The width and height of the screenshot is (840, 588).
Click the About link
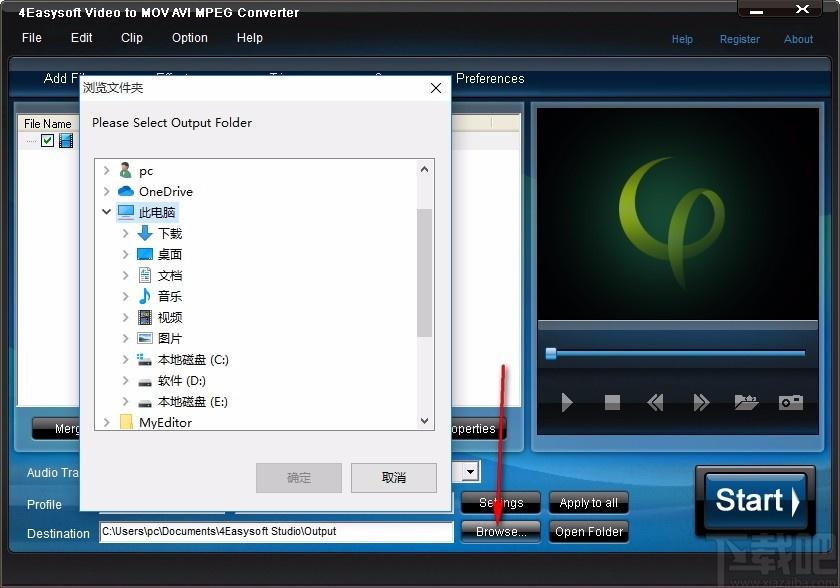(x=798, y=39)
